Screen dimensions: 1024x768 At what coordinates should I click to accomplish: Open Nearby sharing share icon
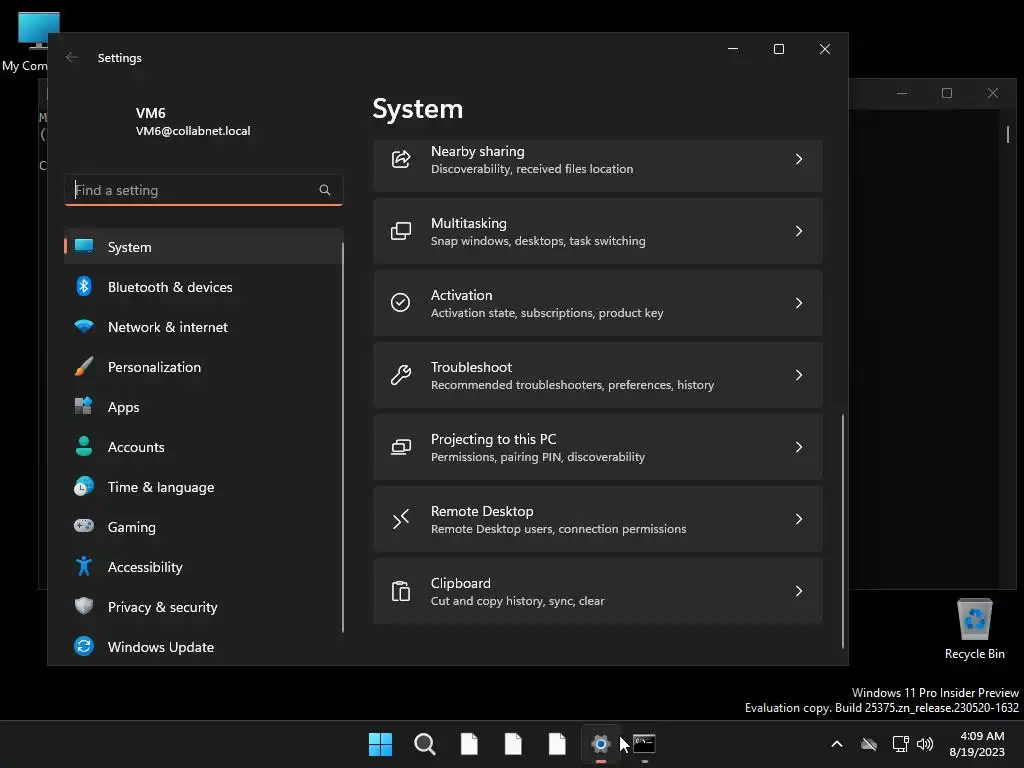tap(400, 159)
